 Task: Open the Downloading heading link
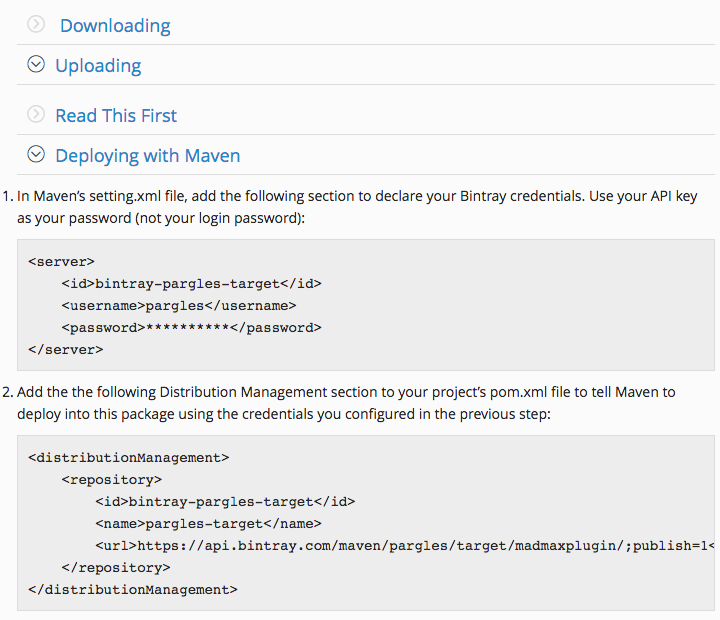[115, 26]
